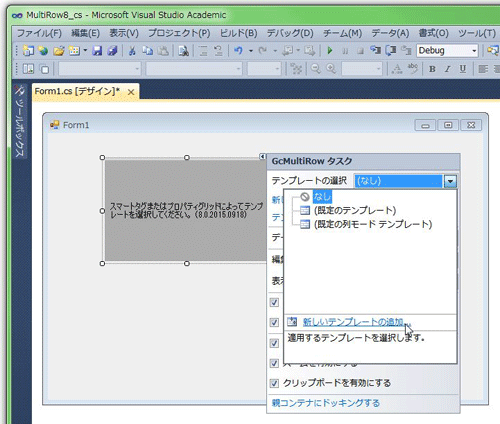Click the Step Into icon
Screen dimensions: 500x424
point(376,51)
